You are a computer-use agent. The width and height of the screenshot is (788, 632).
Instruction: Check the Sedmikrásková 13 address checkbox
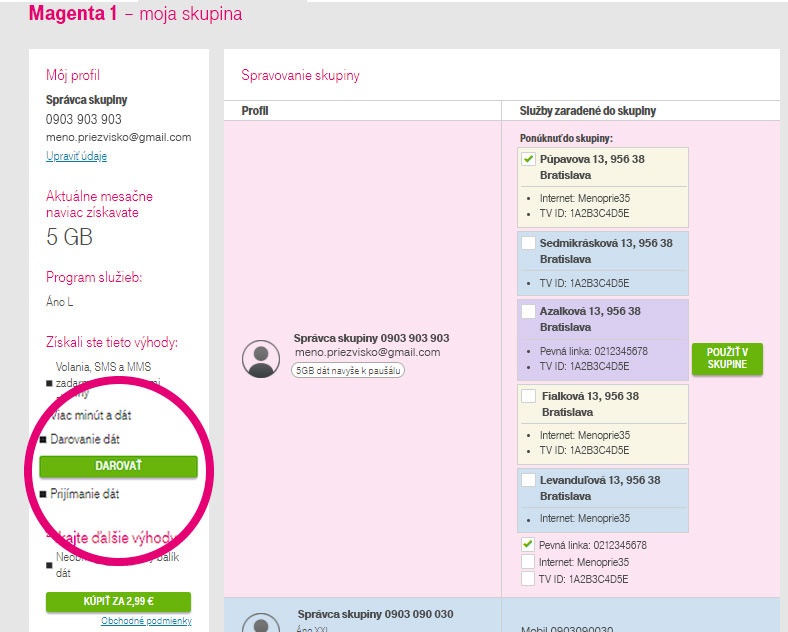528,243
